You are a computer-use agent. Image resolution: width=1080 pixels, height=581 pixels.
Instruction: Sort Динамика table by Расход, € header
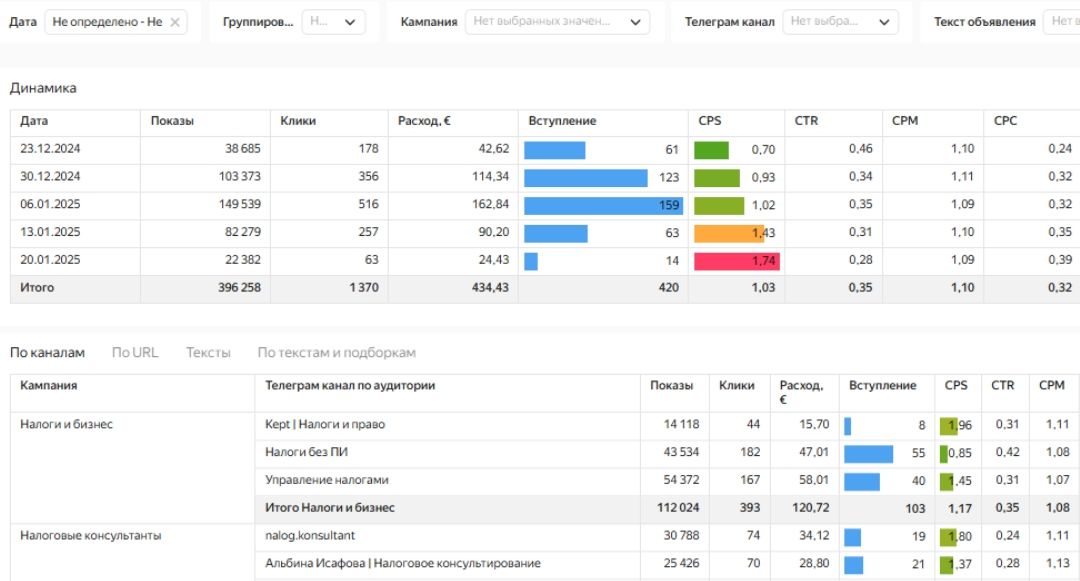pyautogui.click(x=424, y=121)
